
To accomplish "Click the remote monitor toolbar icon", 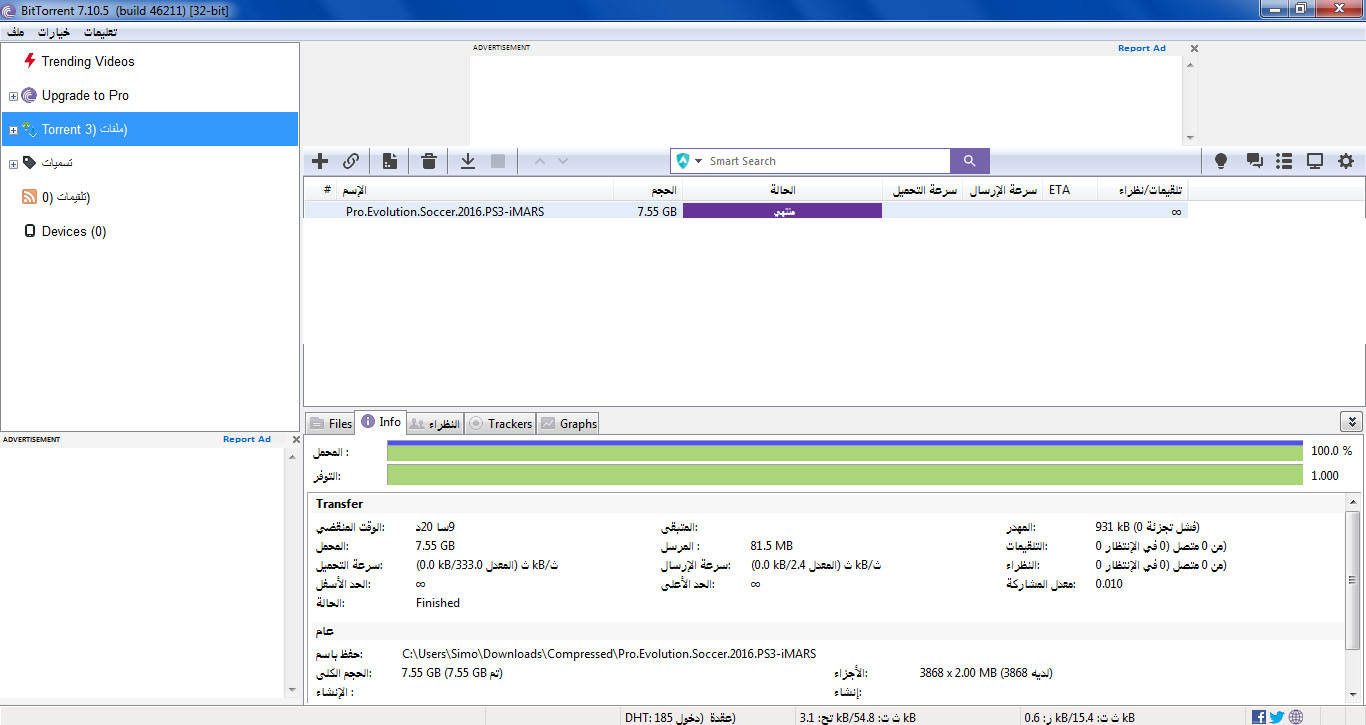I will (x=1315, y=161).
